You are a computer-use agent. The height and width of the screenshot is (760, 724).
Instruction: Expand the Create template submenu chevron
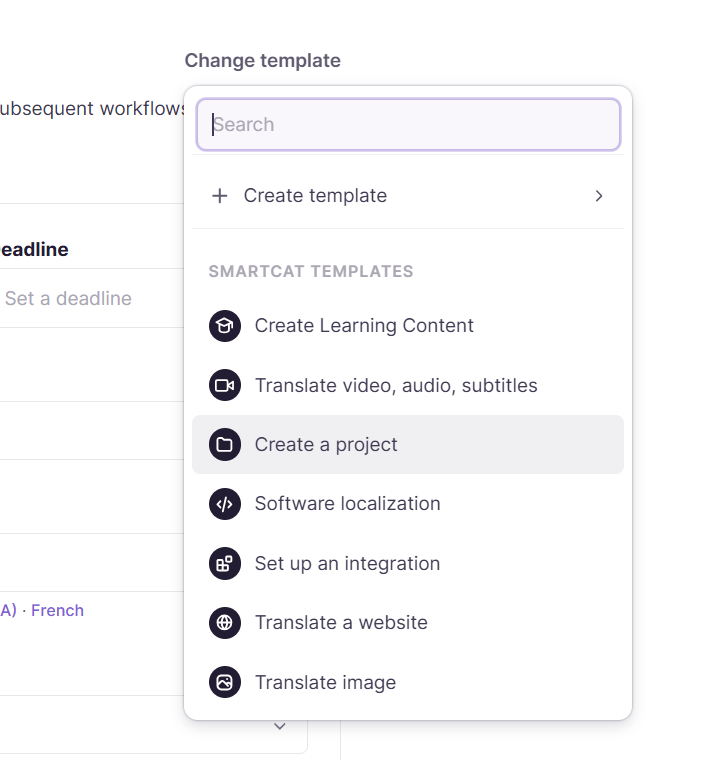coord(599,196)
